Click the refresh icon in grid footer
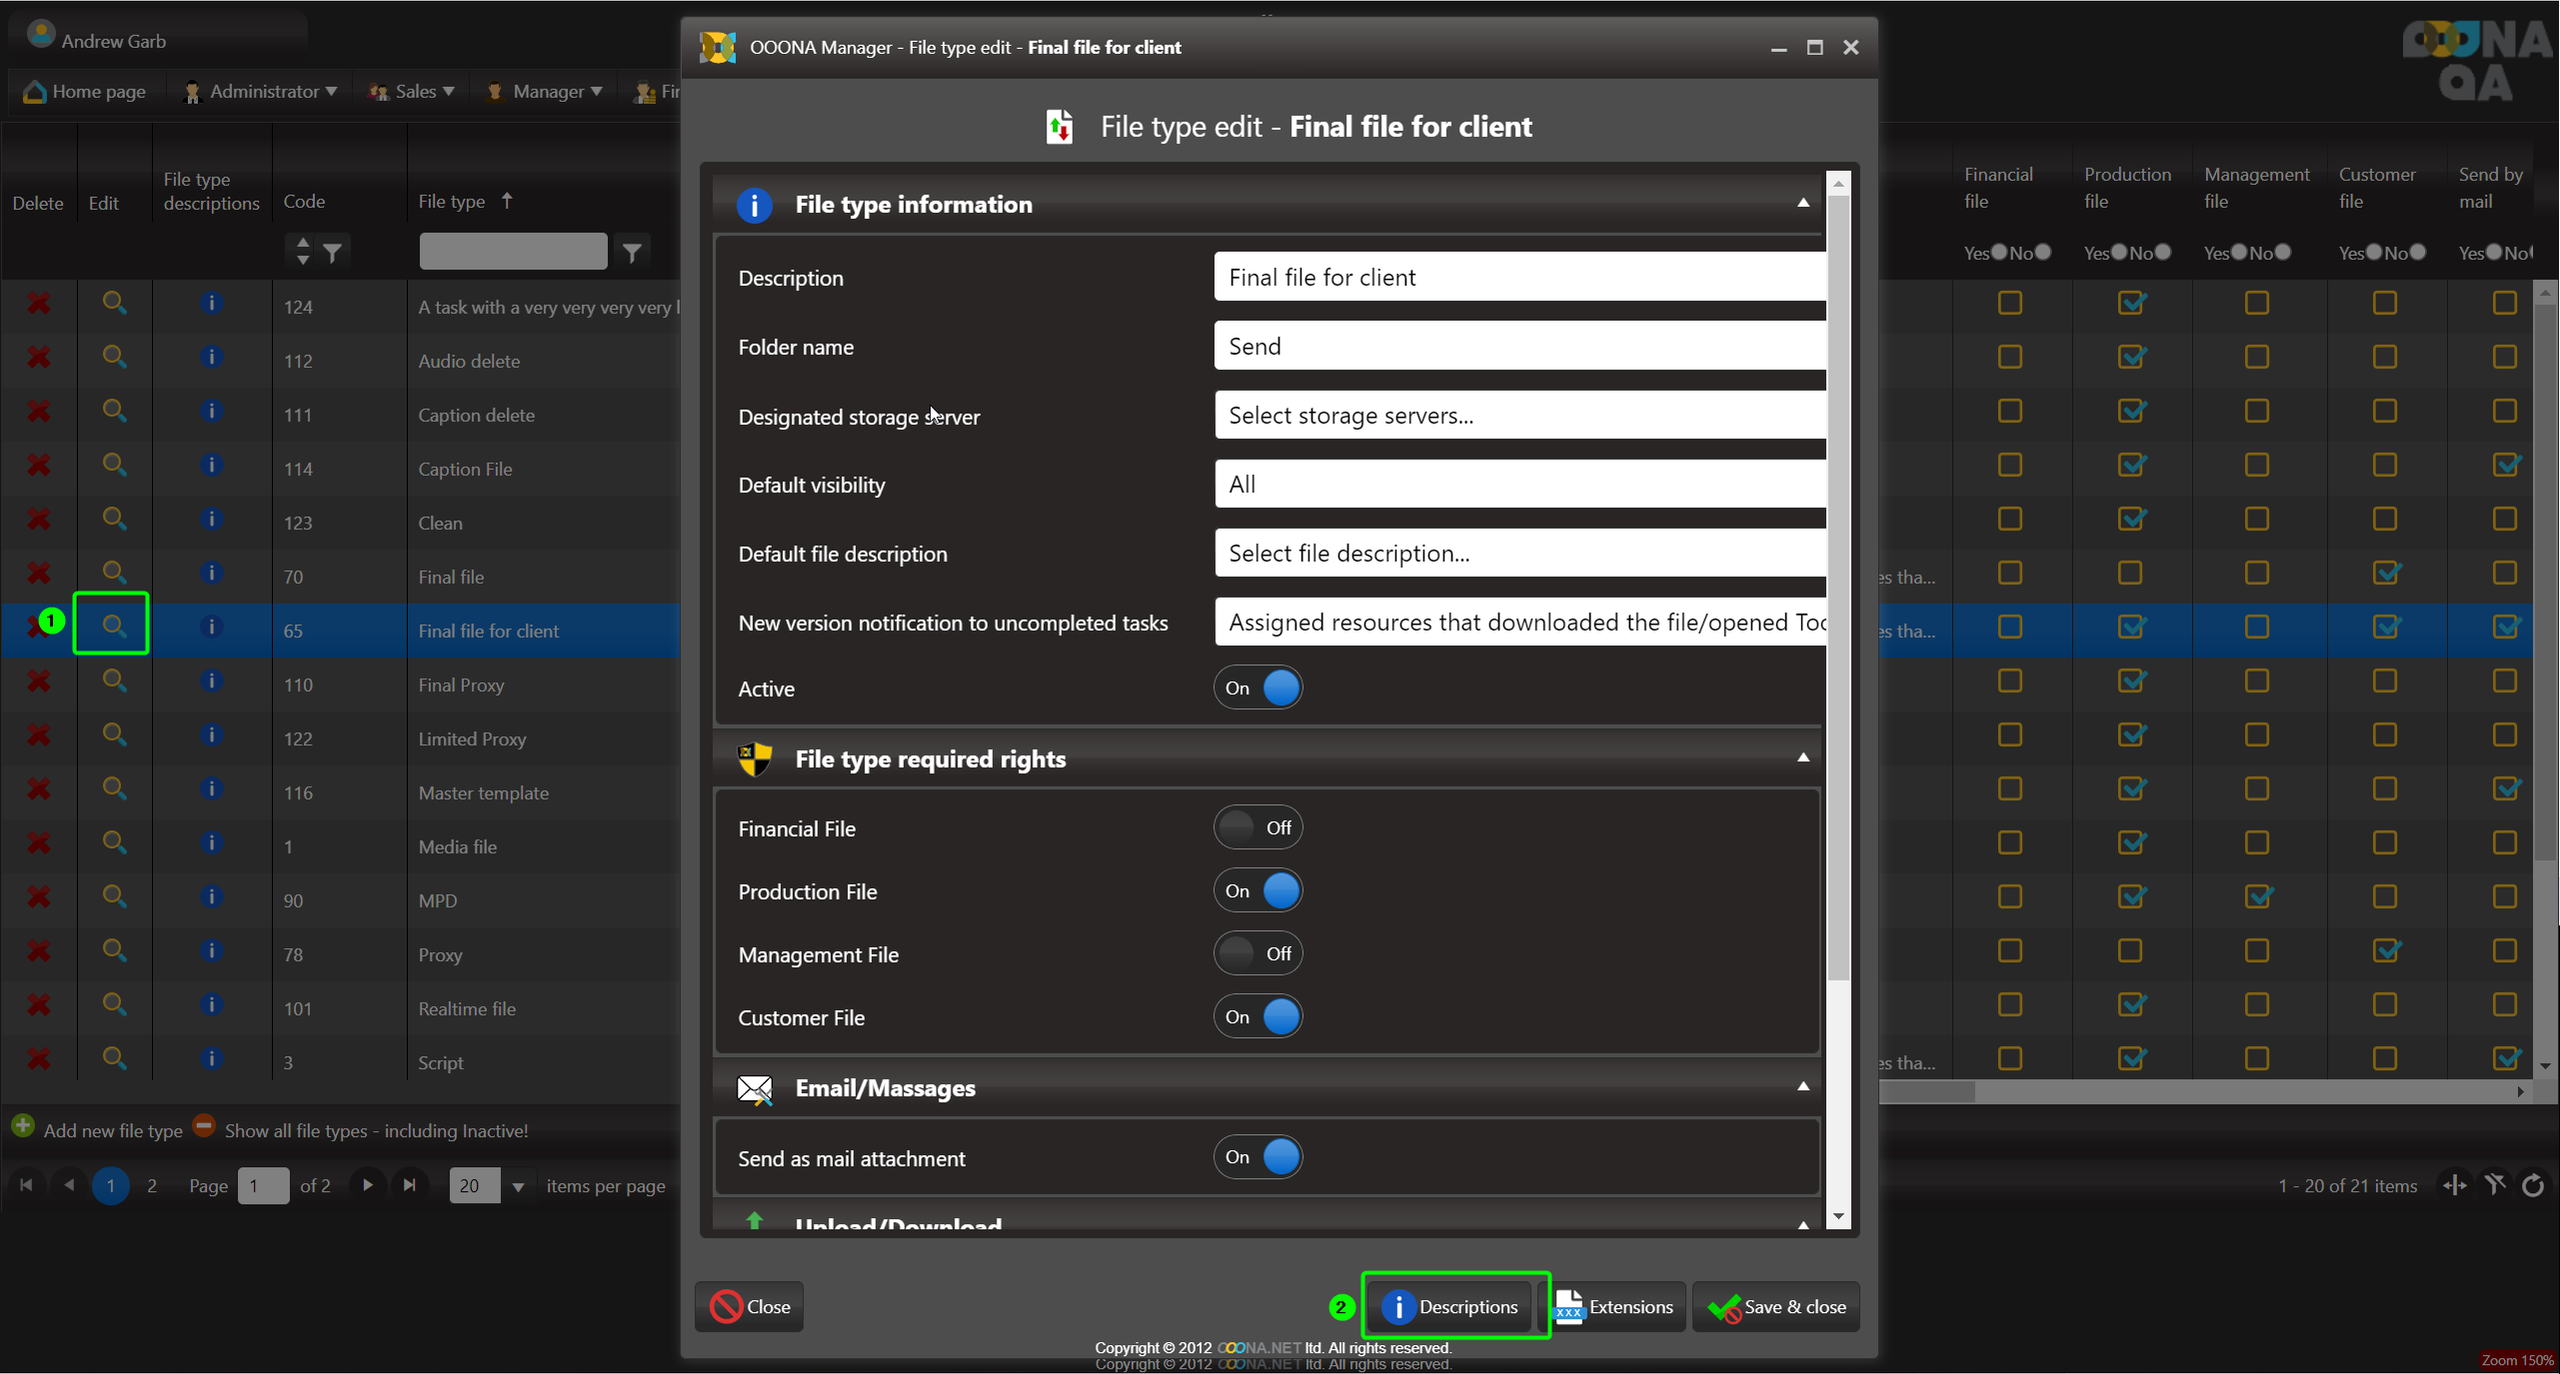2560x1374 pixels. (2533, 1186)
